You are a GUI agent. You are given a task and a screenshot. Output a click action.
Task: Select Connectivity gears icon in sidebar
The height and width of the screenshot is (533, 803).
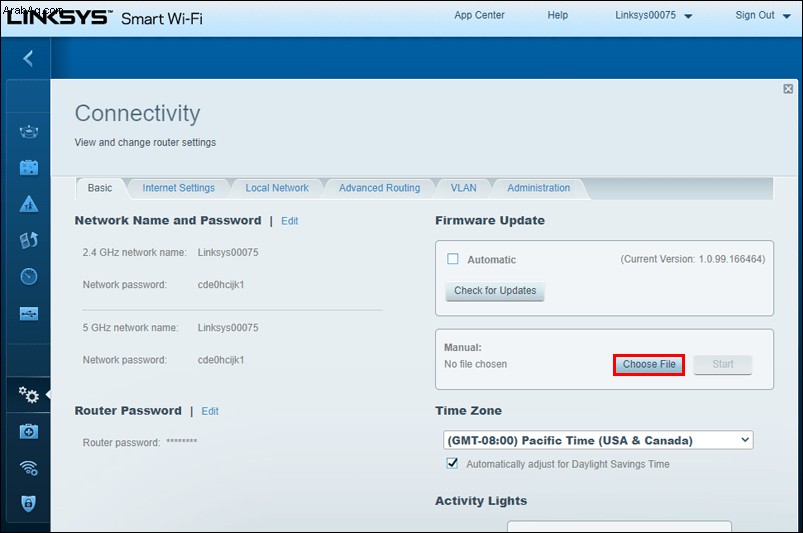click(29, 394)
